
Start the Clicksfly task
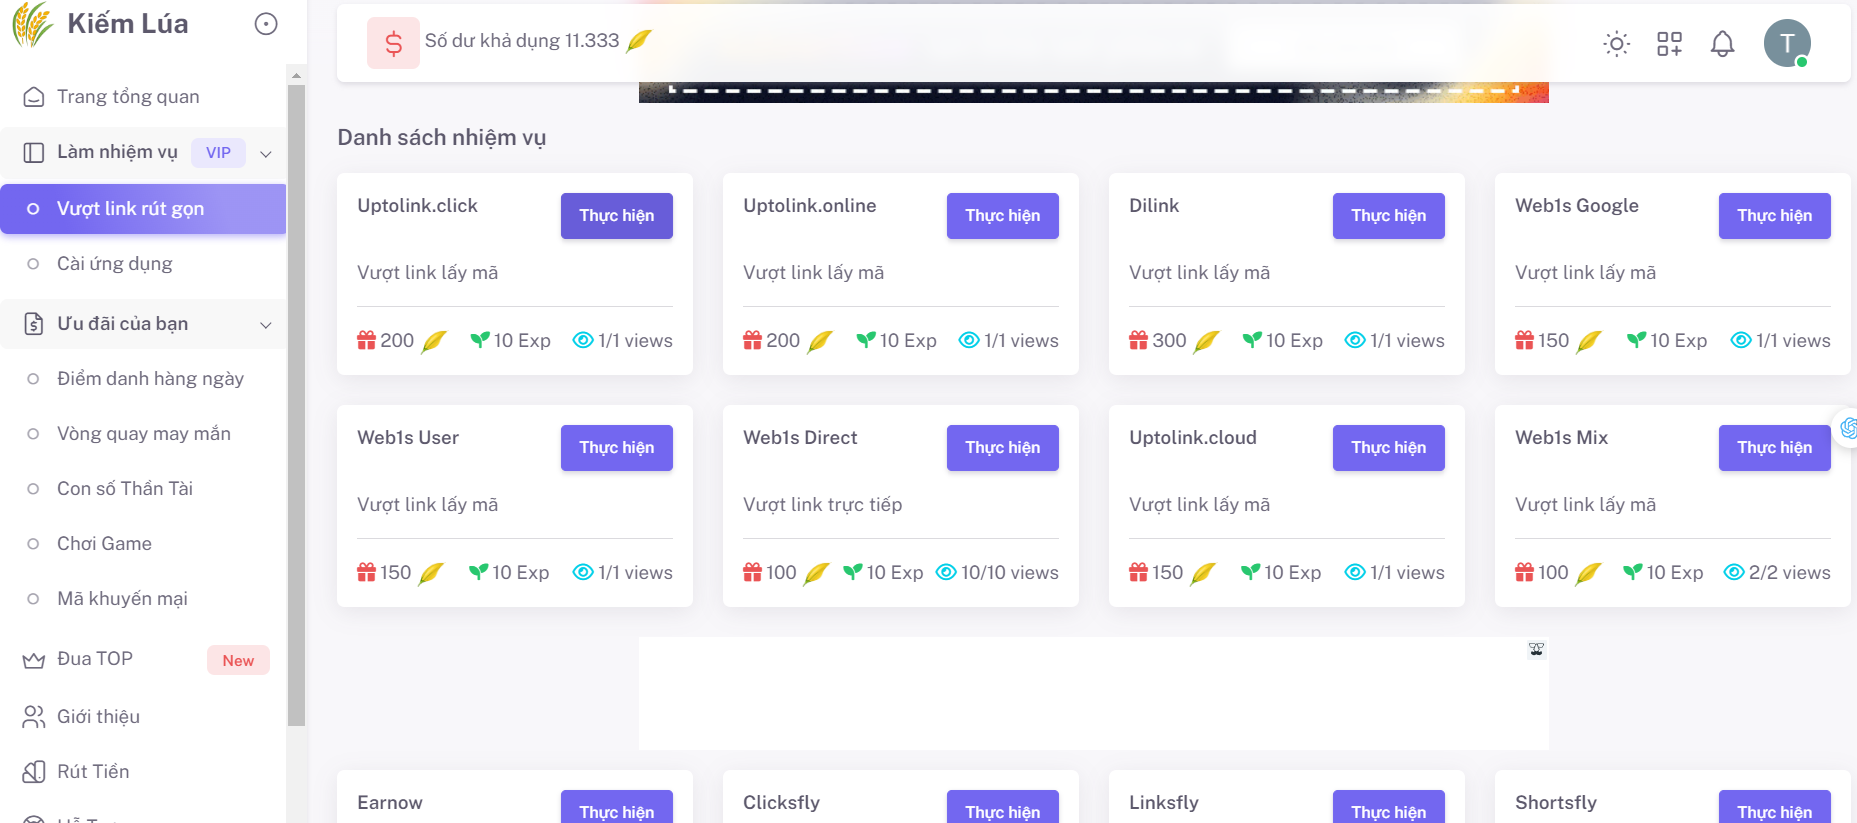point(1002,807)
